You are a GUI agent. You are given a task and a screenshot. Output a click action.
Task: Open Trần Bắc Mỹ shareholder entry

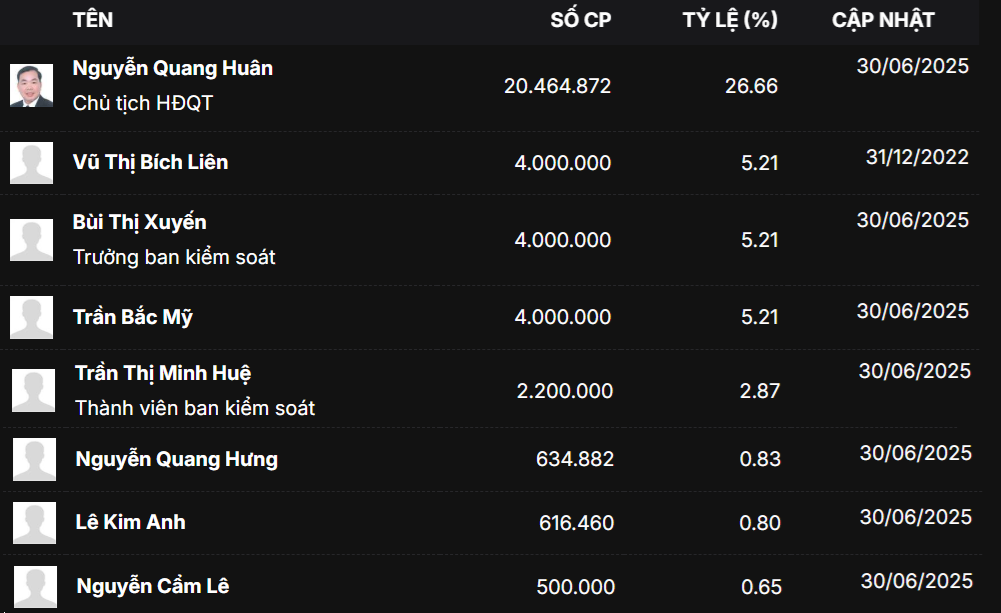[133, 317]
